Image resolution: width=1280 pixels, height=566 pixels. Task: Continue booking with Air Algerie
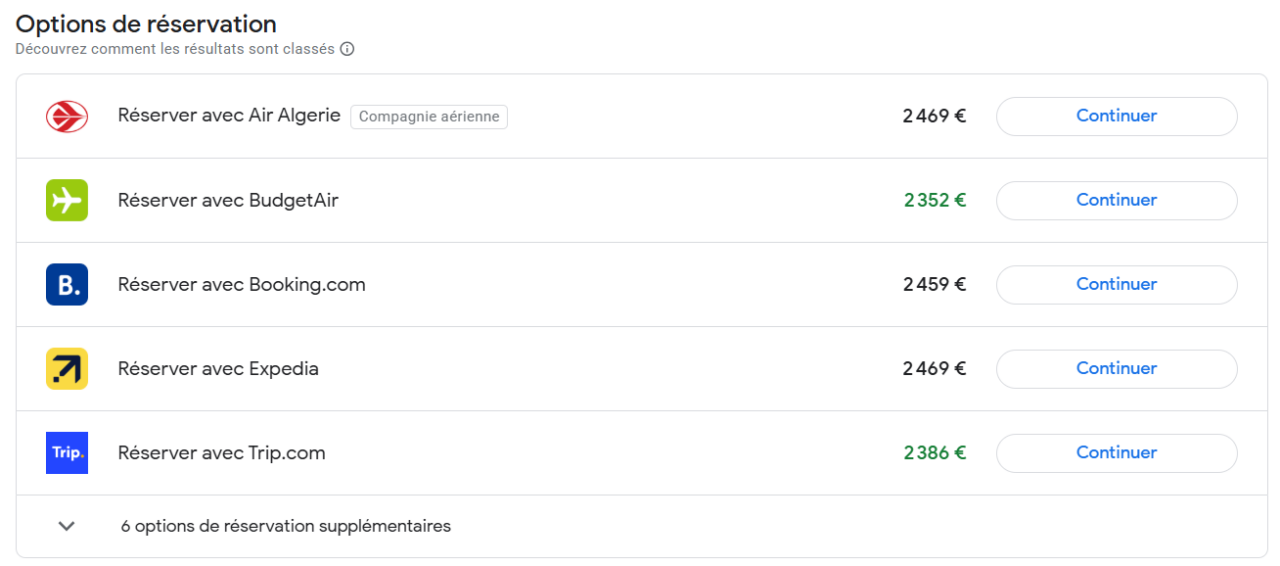[1116, 116]
